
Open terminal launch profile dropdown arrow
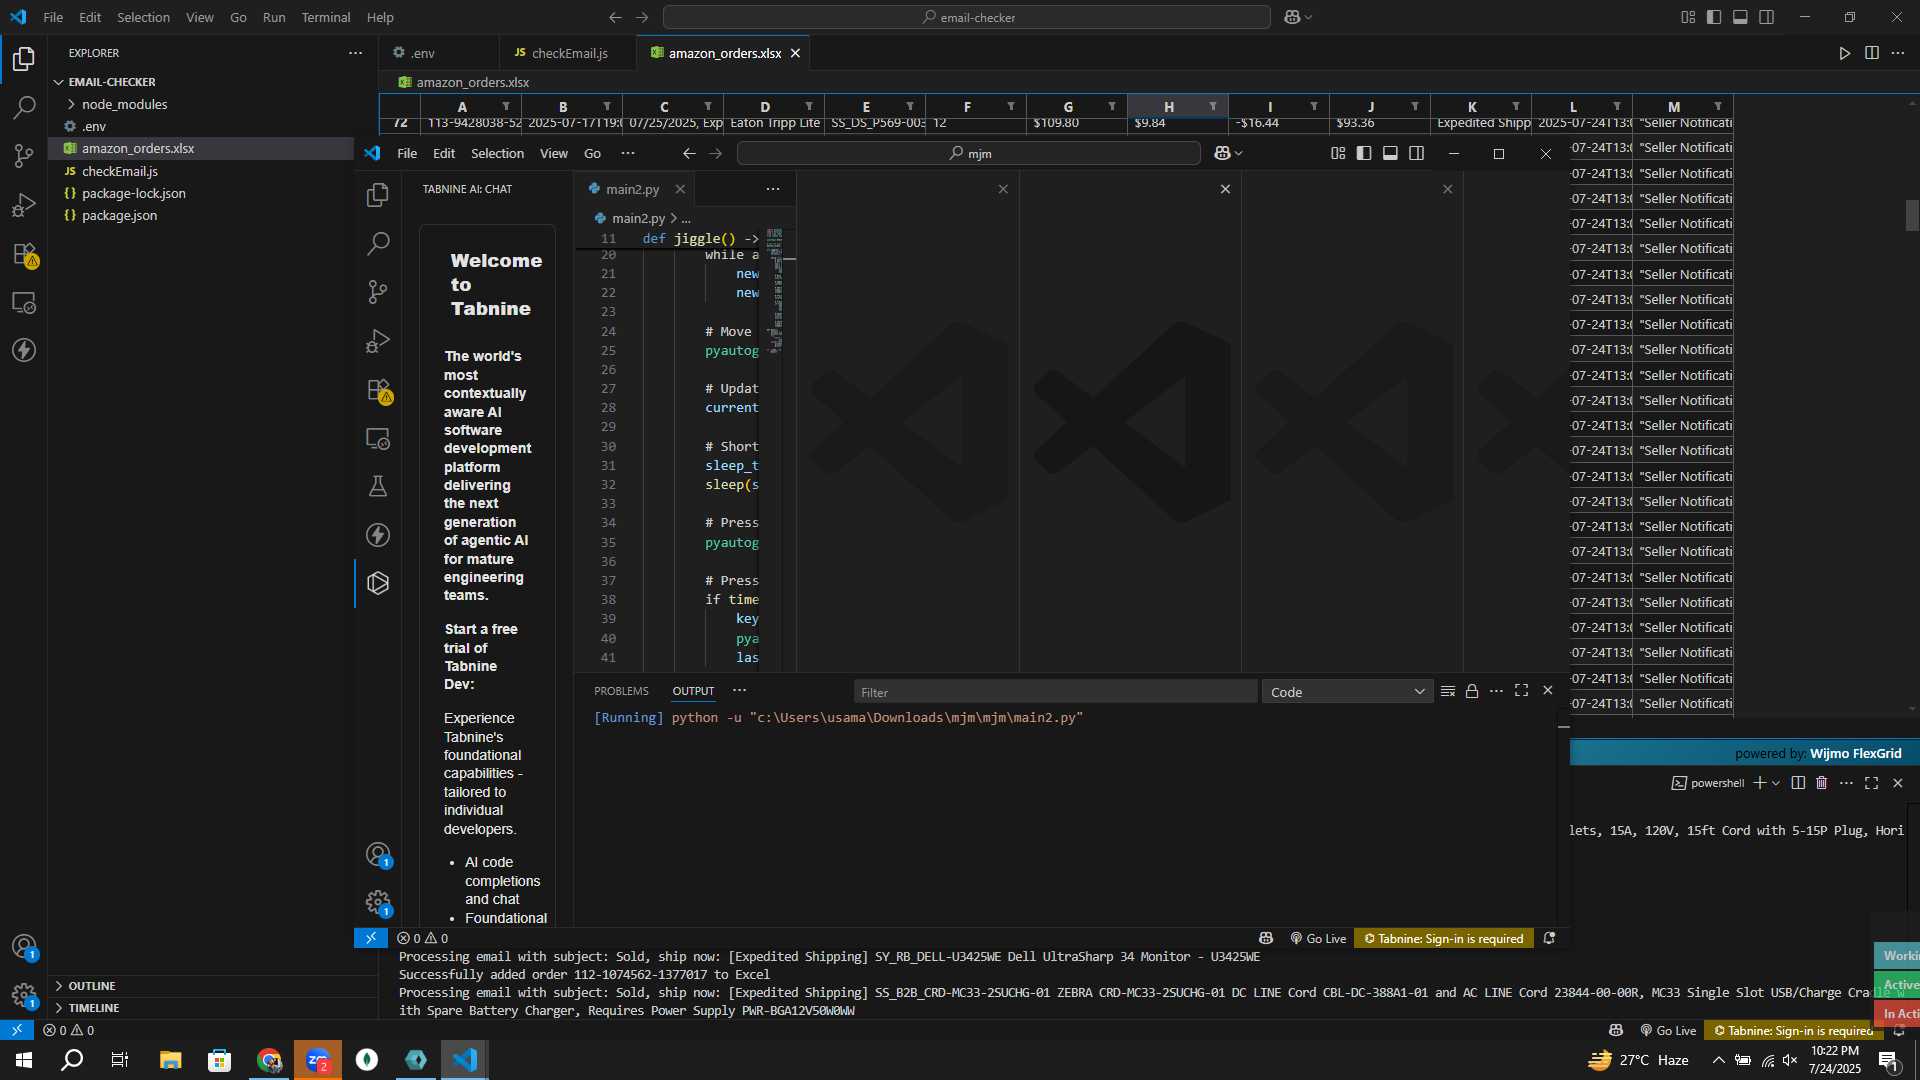(x=1776, y=783)
